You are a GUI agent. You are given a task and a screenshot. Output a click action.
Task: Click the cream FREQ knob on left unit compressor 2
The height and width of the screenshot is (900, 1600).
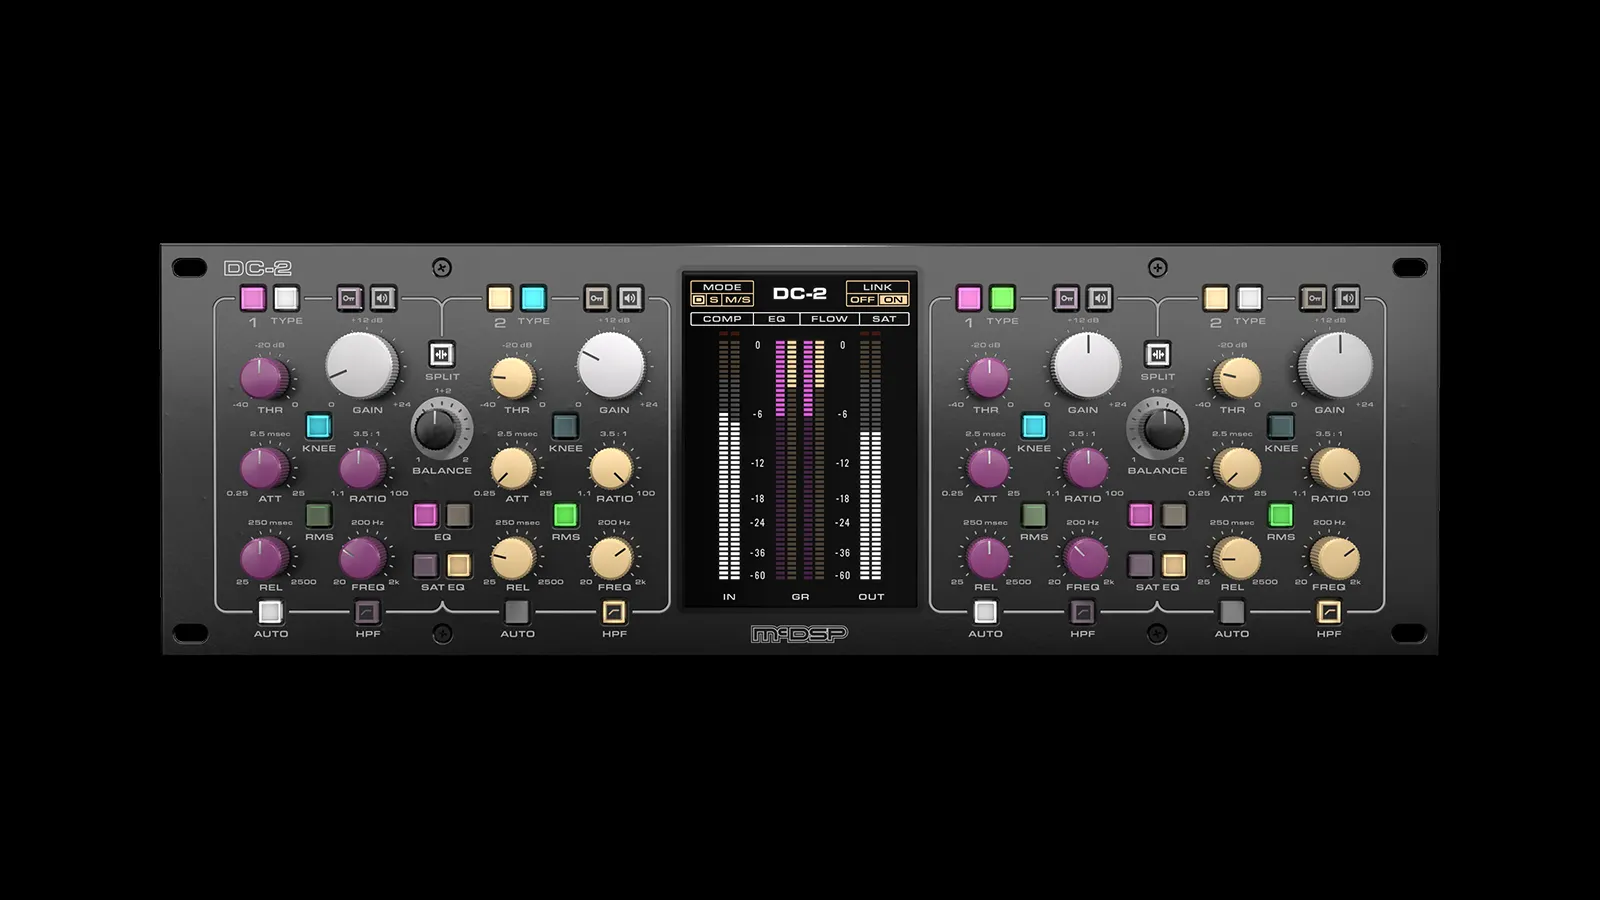(612, 558)
